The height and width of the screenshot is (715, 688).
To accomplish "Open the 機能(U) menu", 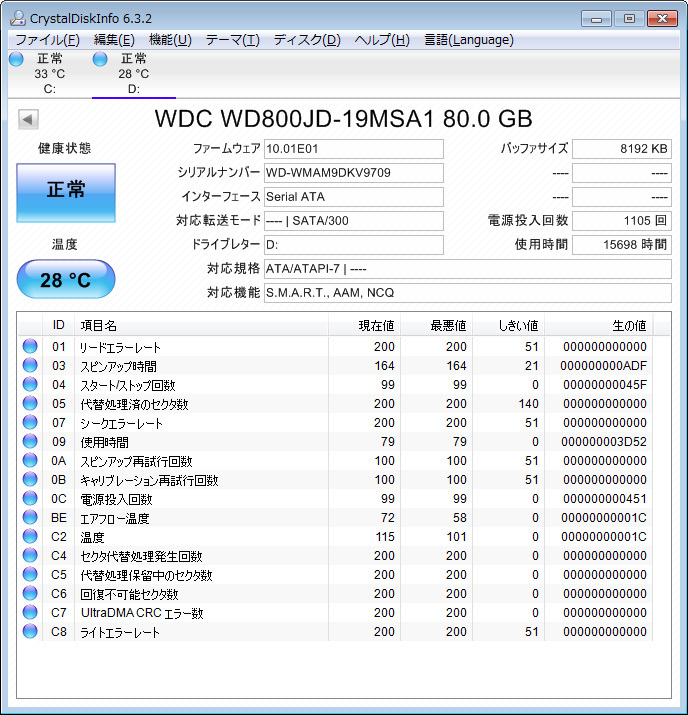I will (170, 40).
